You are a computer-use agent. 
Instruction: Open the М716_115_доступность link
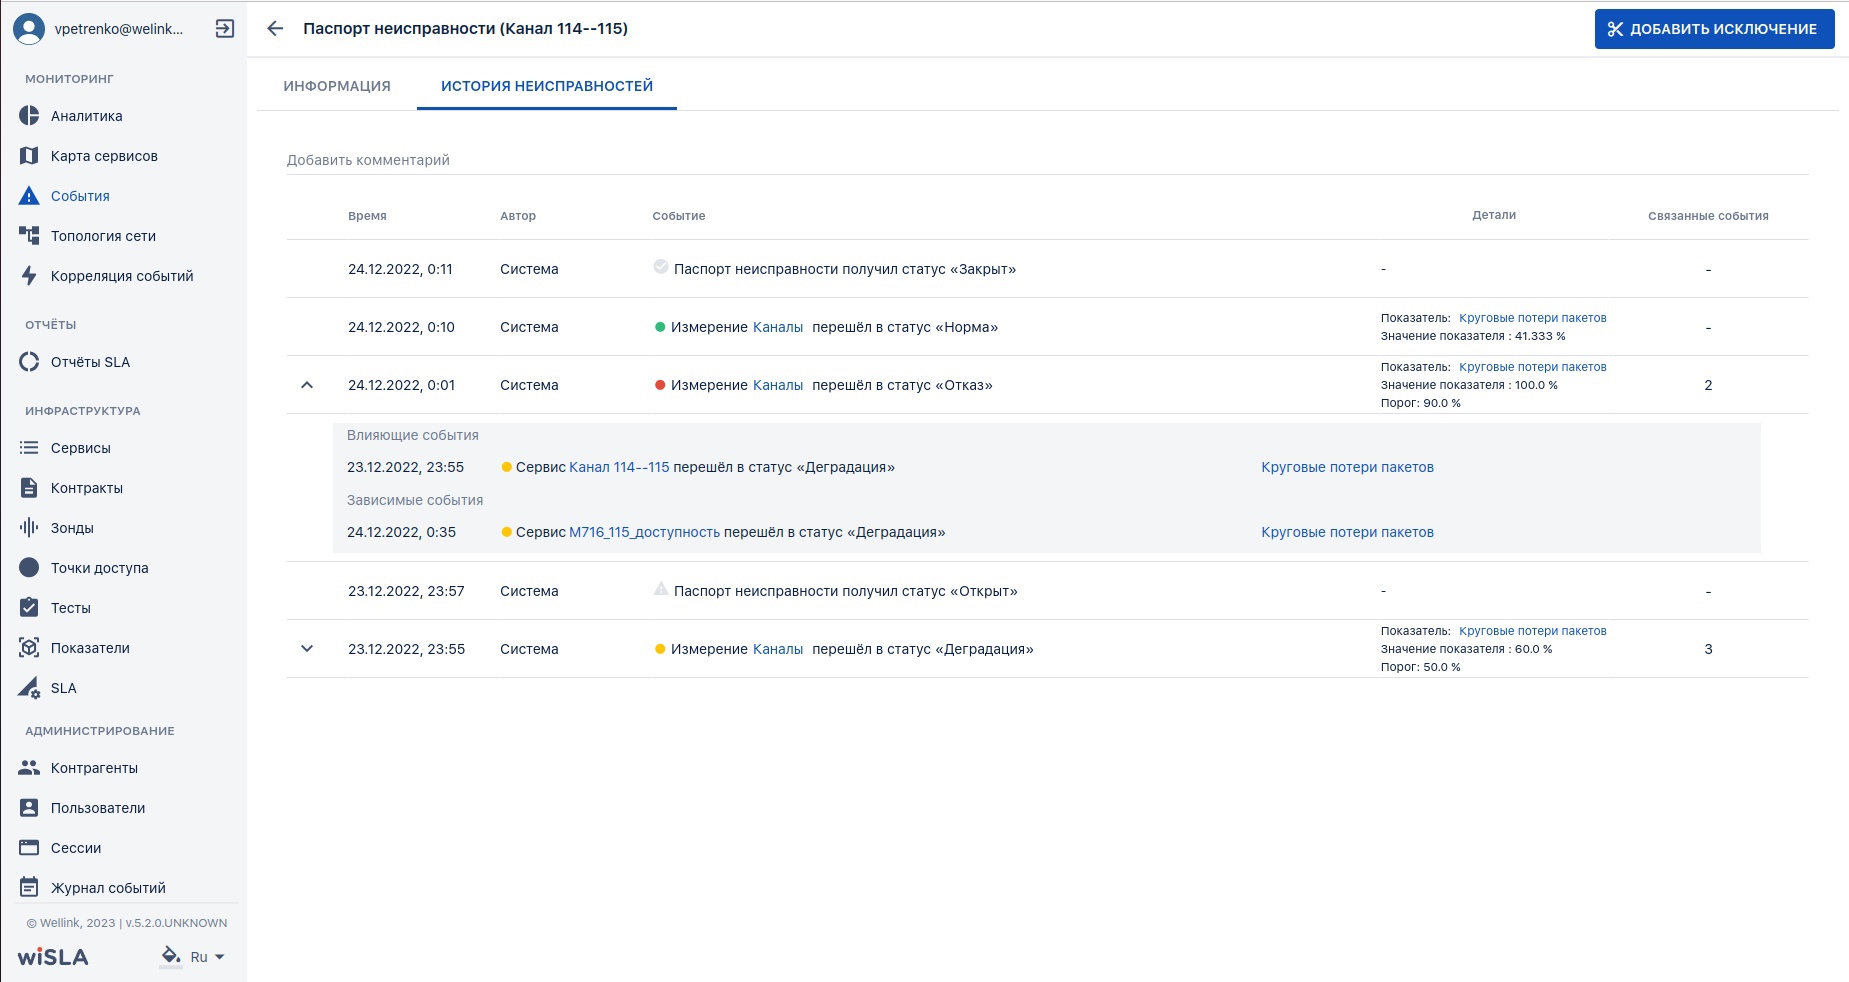[x=644, y=532]
